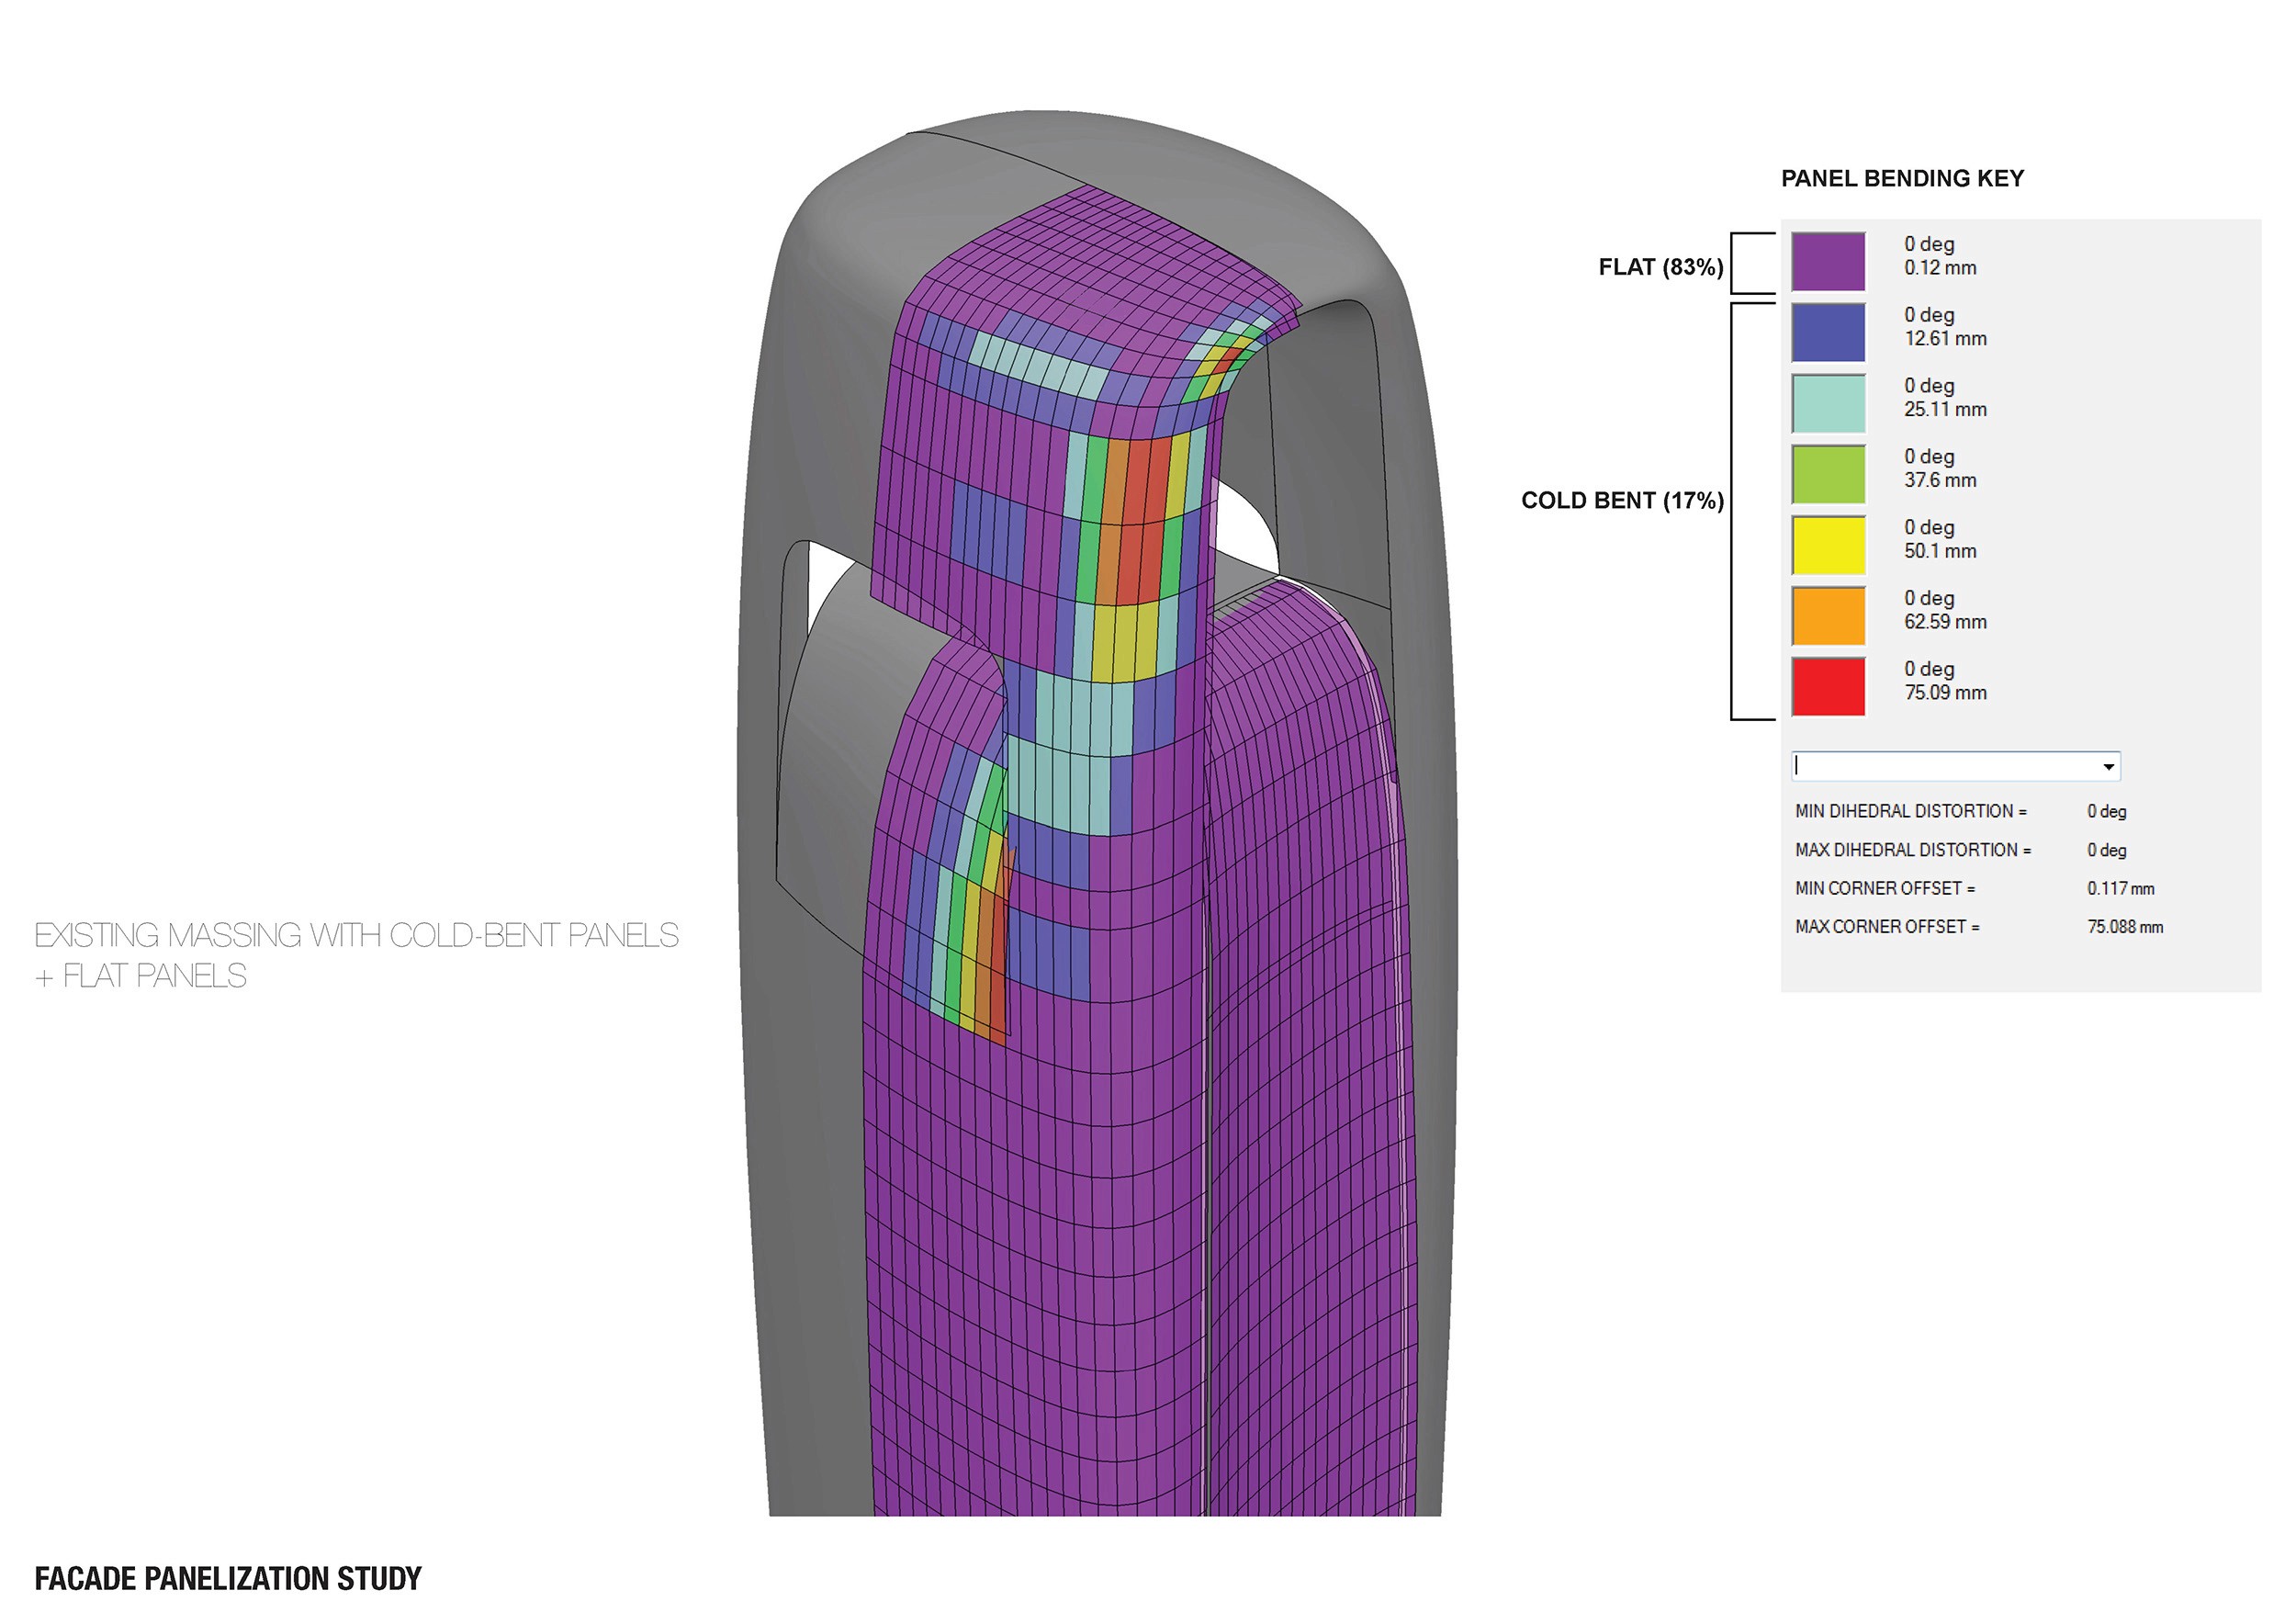The image size is (2296, 1624).
Task: Click the PANEL BENDING KEY heading
Action: click(1902, 179)
